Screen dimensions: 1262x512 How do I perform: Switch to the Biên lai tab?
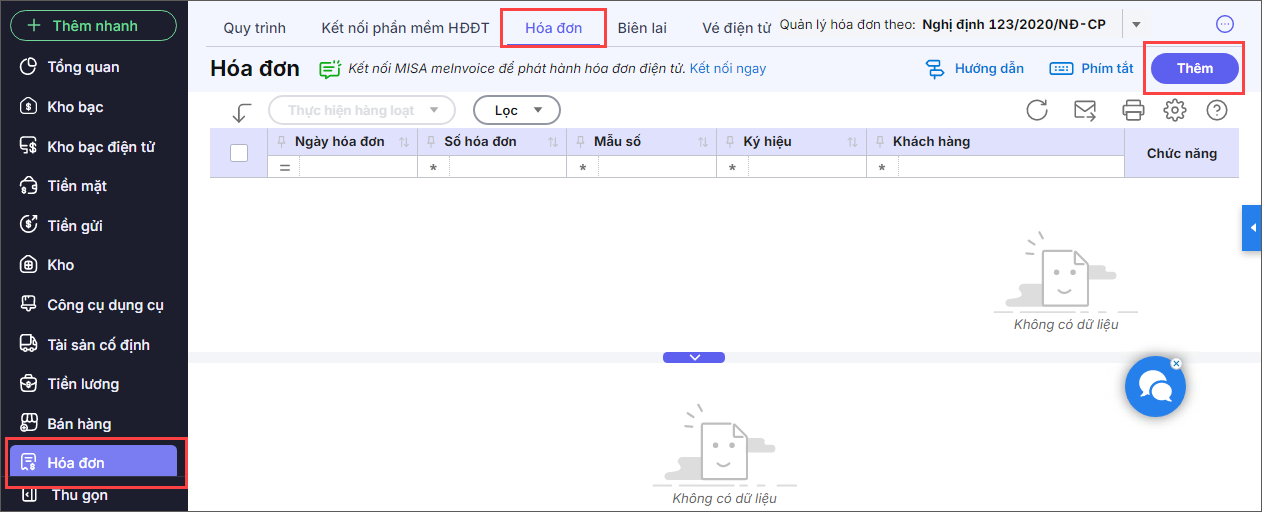click(x=642, y=28)
